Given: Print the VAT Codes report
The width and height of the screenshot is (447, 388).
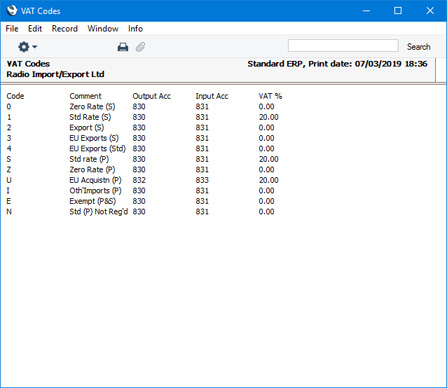Looking at the screenshot, I should click(123, 47).
